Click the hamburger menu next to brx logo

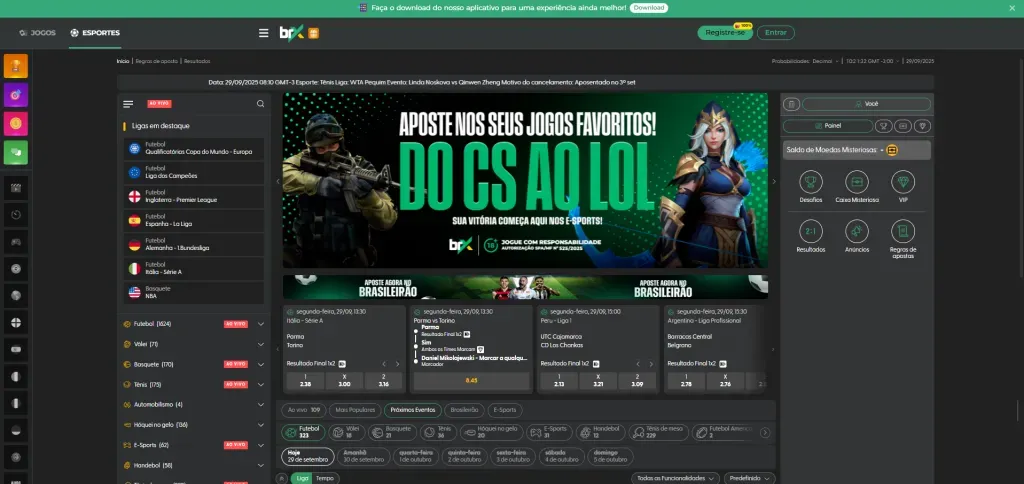(x=264, y=33)
